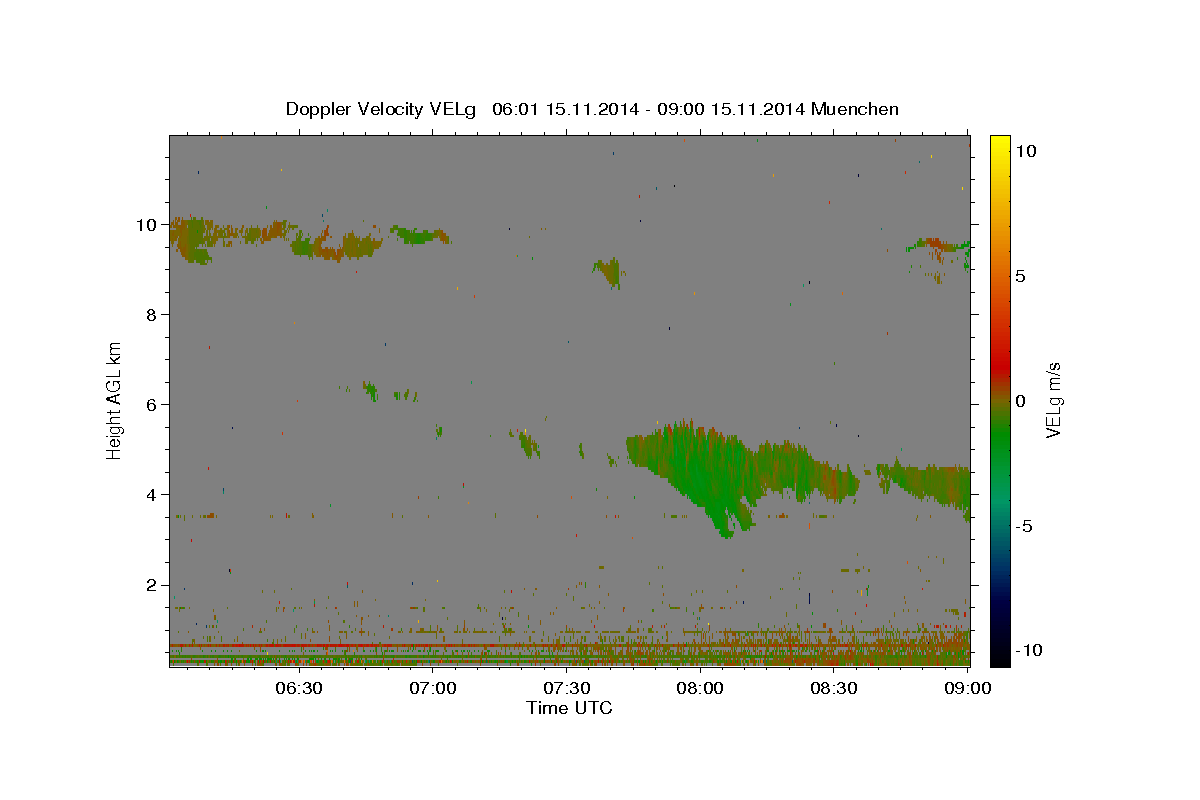The image size is (1200, 800).
Task: Click the 'Muenchen' location in the title
Action: [x=855, y=109]
